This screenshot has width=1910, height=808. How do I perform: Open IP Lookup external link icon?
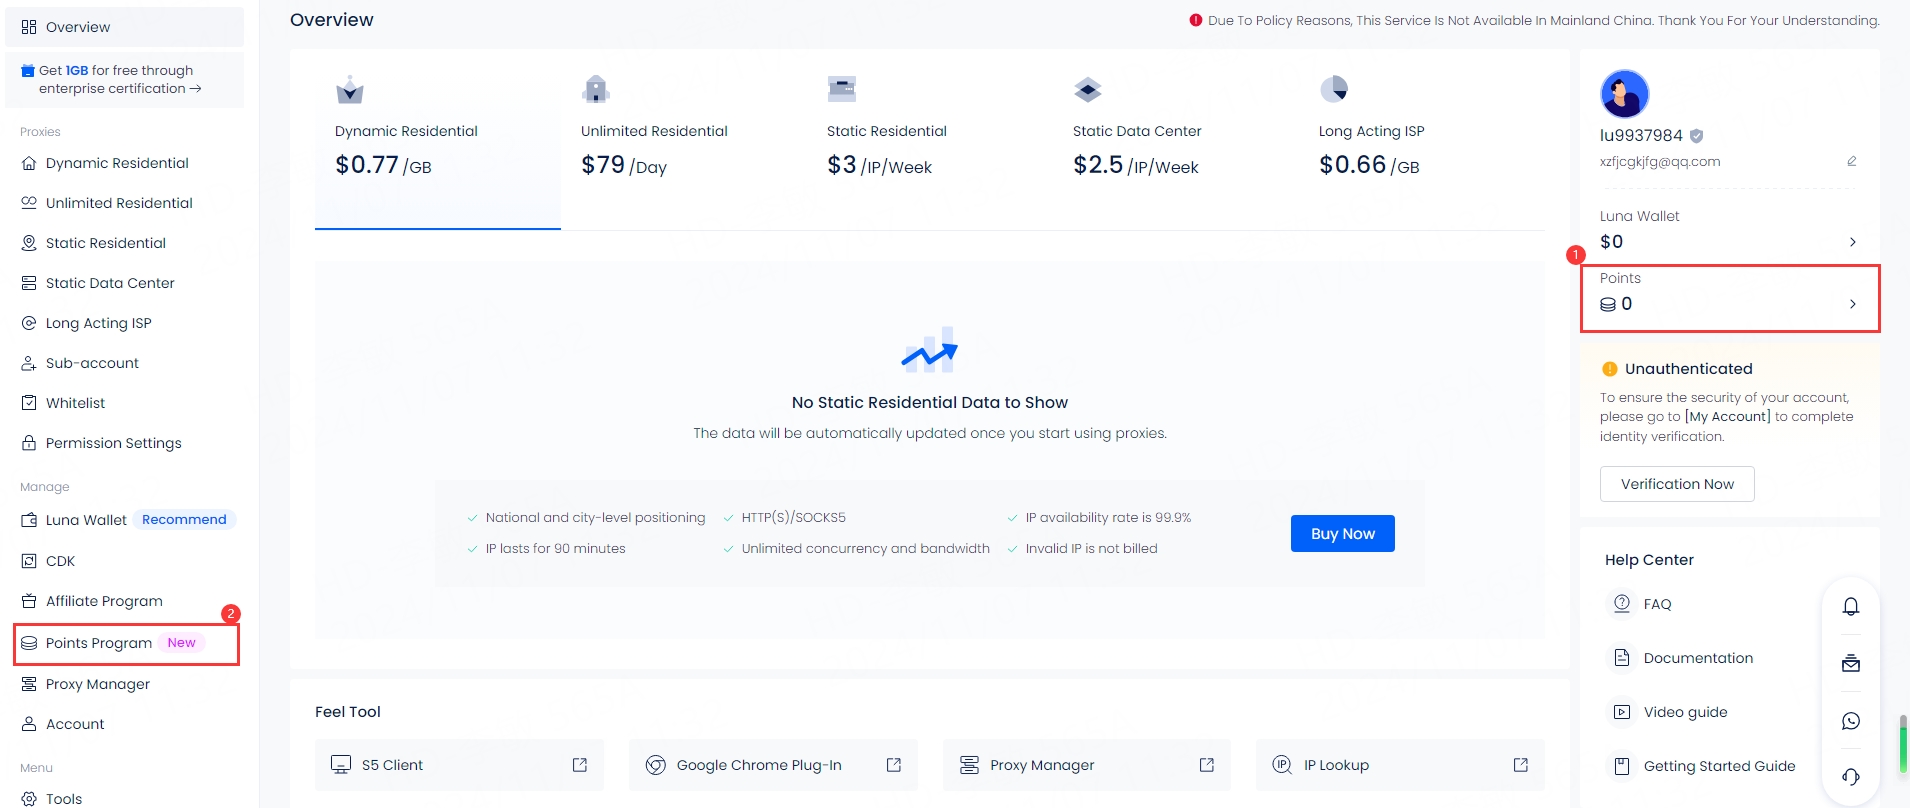[x=1520, y=765]
